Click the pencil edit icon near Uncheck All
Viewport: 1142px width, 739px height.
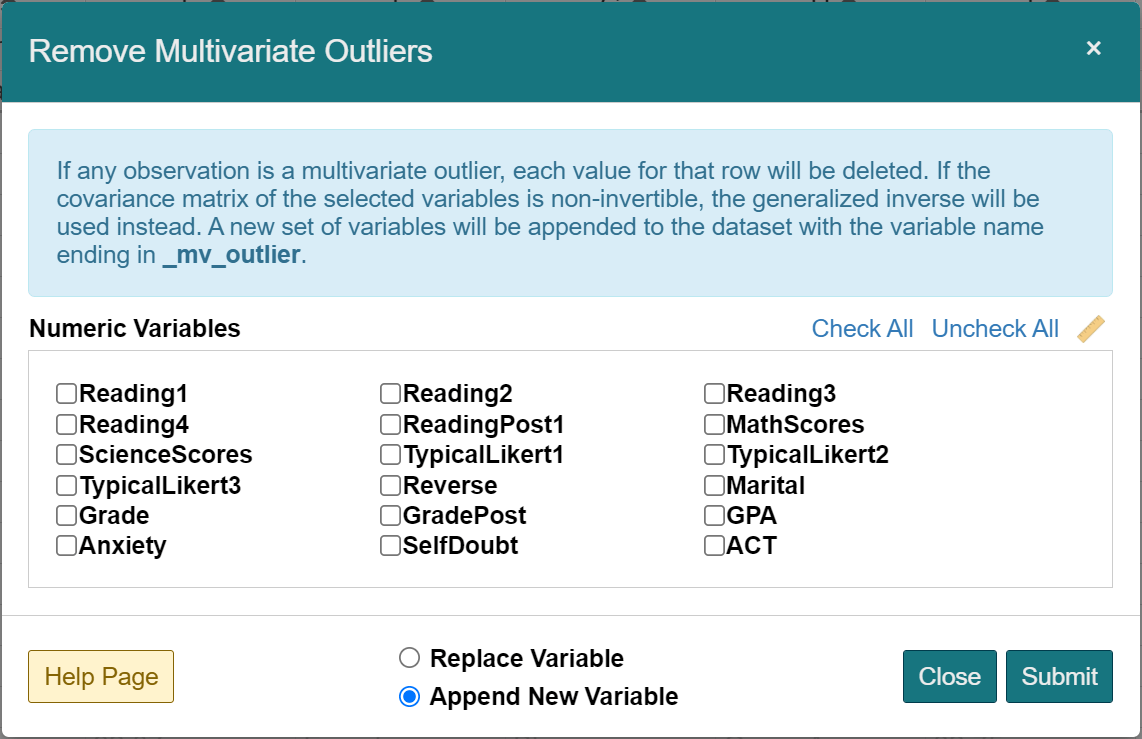(x=1092, y=328)
